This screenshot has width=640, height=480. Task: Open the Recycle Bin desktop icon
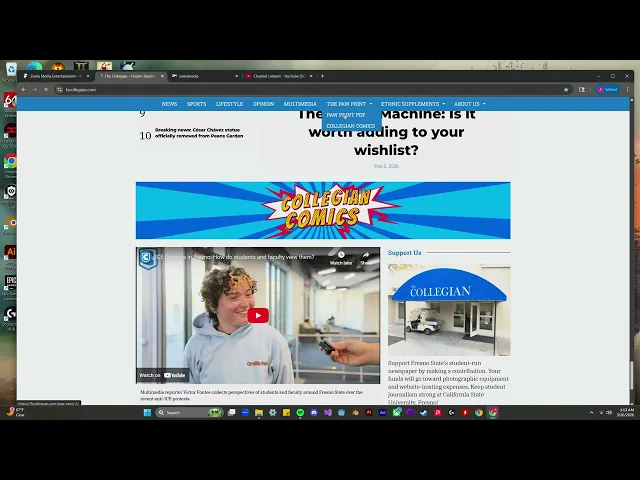pos(11,71)
